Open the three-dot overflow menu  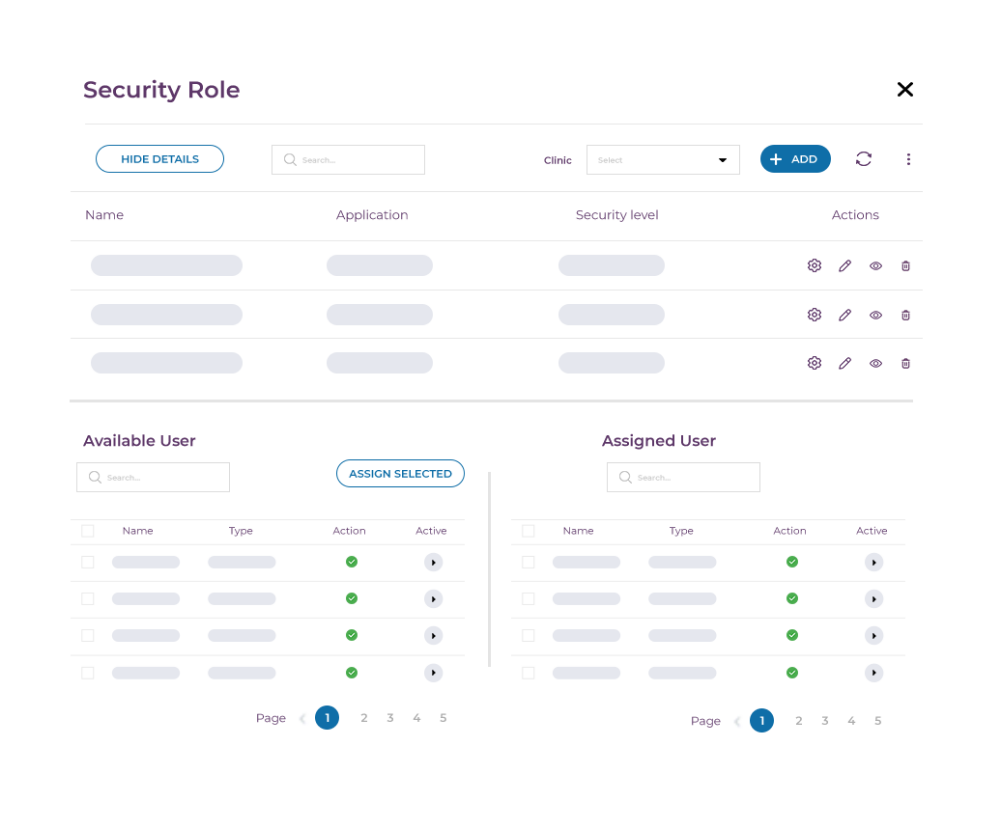pos(908,158)
